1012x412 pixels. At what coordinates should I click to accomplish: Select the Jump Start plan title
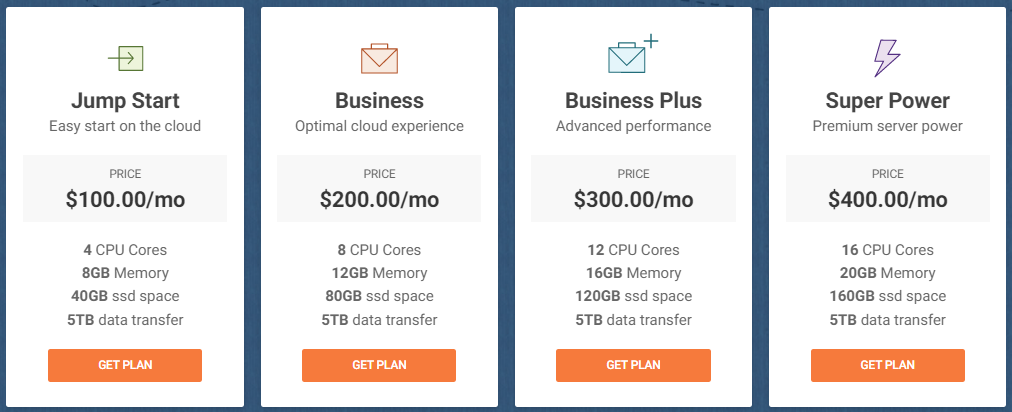tap(125, 101)
